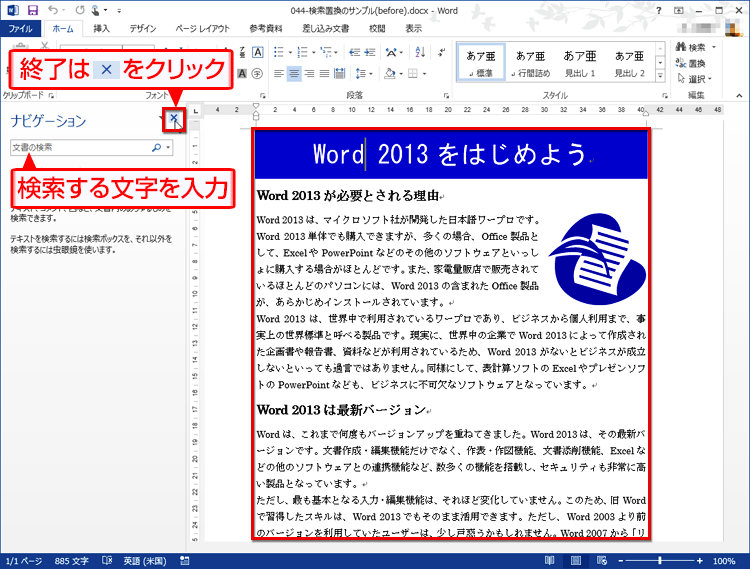Expand the styles gallery more button
The image size is (750, 569).
(661, 75)
